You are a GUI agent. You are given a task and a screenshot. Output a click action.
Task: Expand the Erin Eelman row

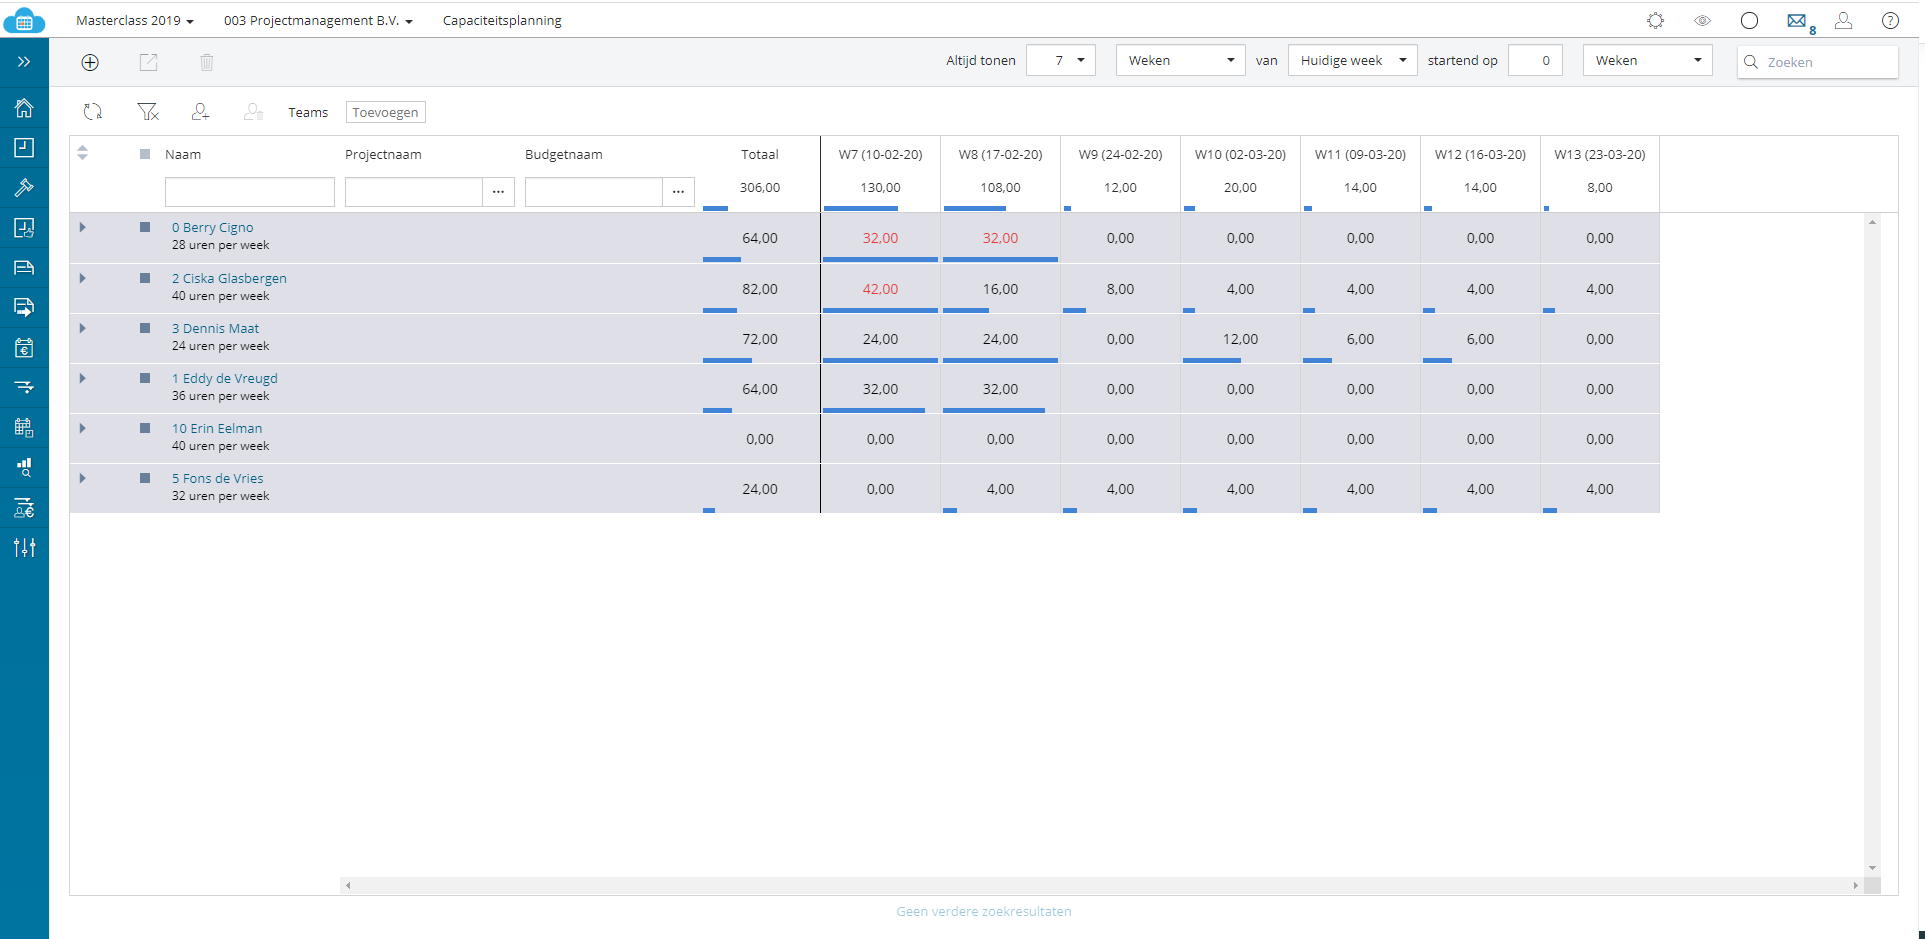[83, 428]
